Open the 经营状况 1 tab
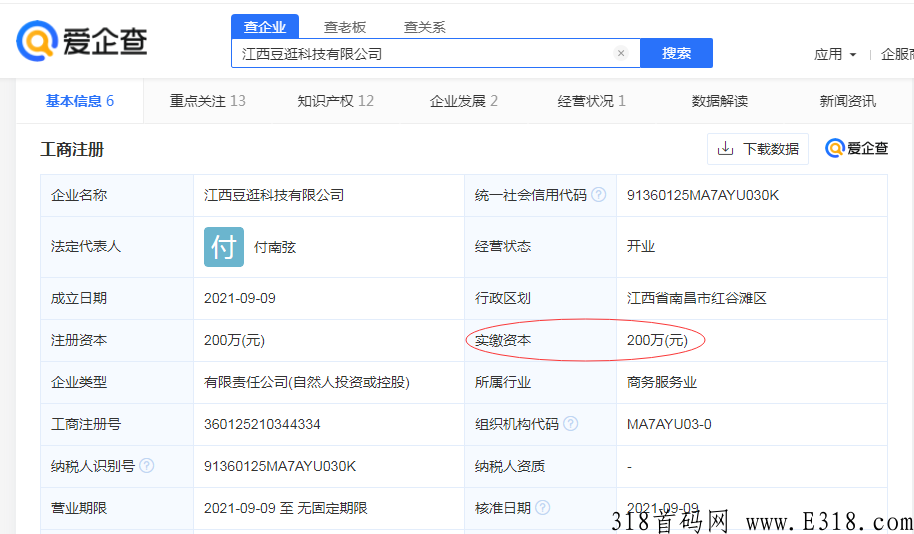This screenshot has height=534, width=914. [591, 101]
